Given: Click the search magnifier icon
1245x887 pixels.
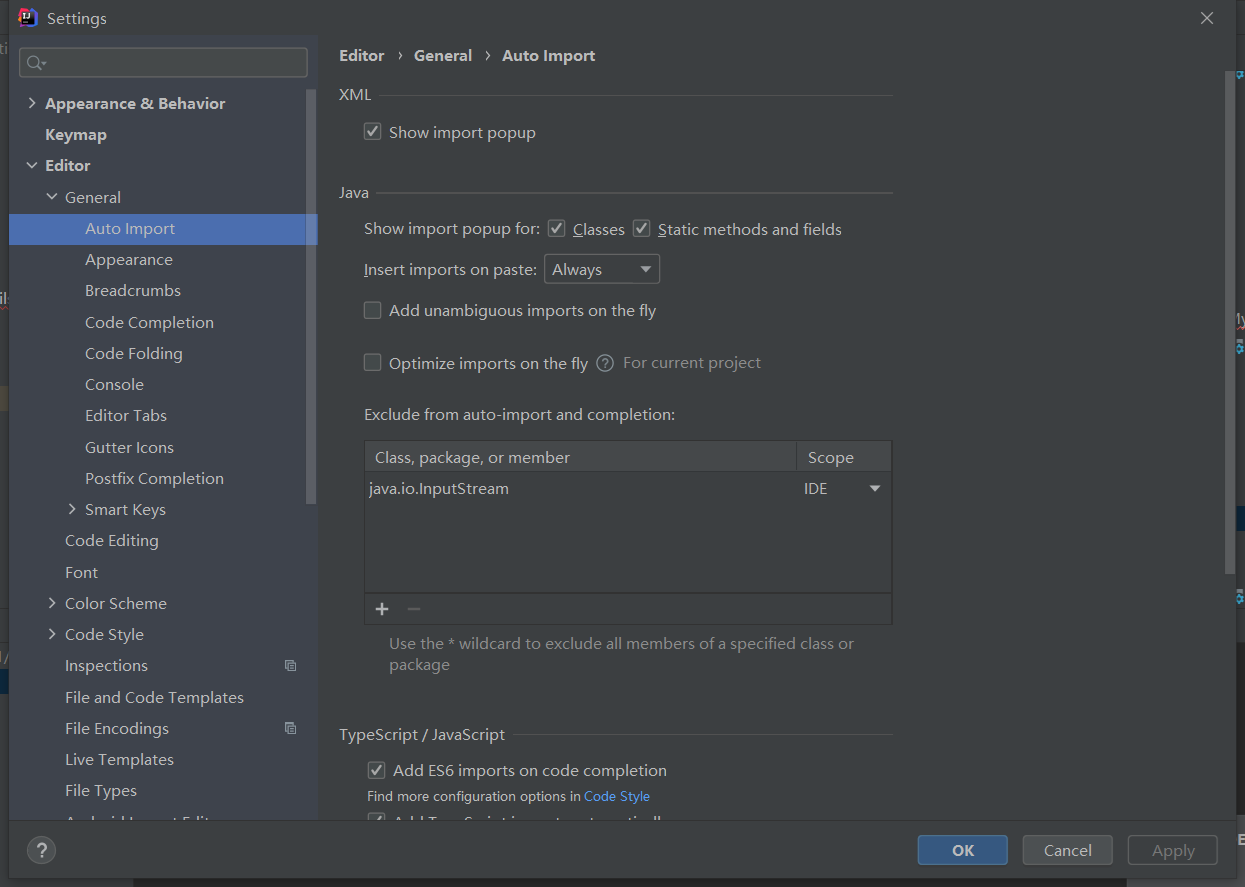Looking at the screenshot, I should [x=35, y=63].
